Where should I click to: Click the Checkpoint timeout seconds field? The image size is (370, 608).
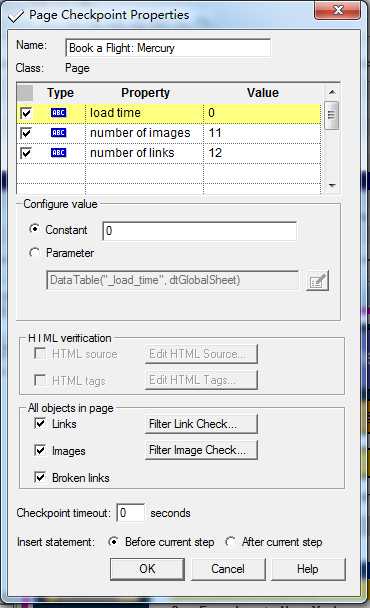coord(131,513)
